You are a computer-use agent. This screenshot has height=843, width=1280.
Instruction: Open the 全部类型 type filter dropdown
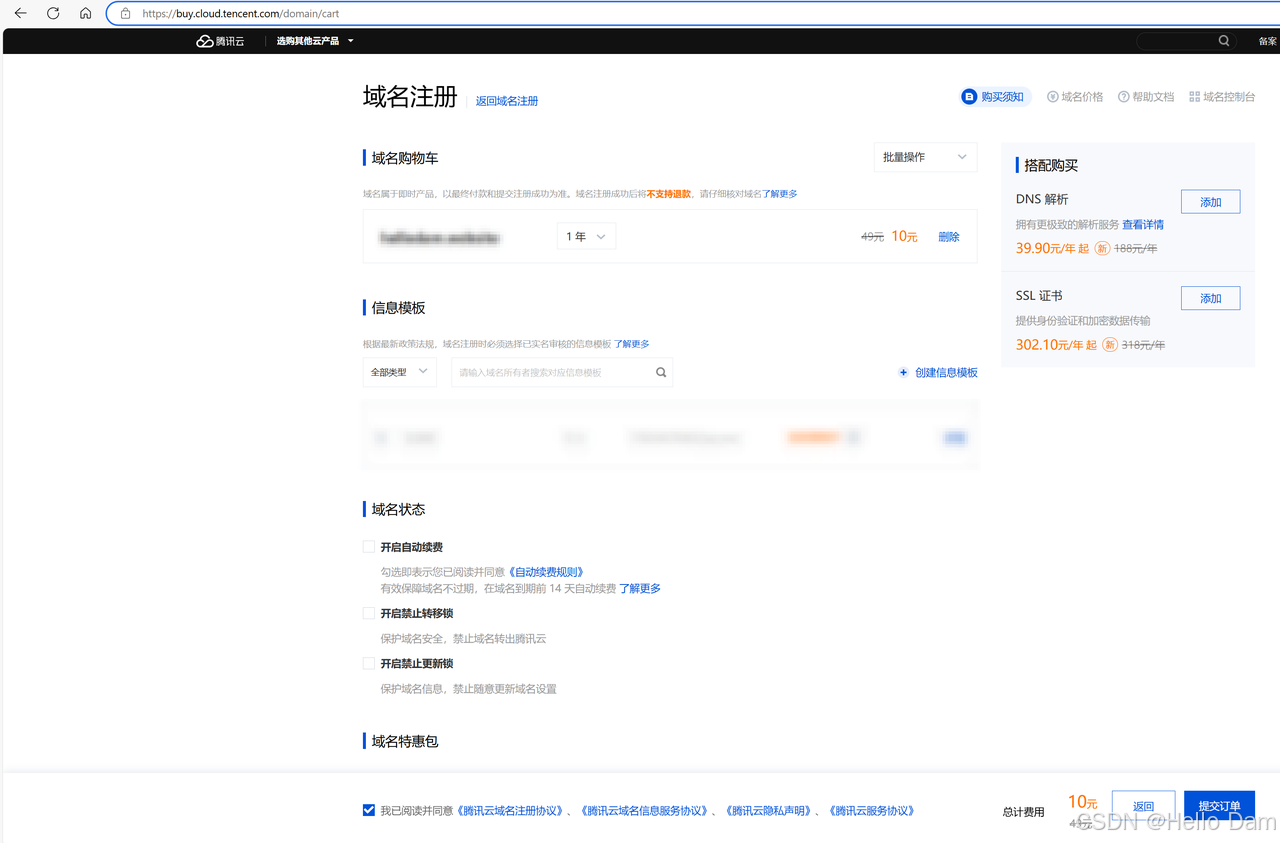(399, 371)
